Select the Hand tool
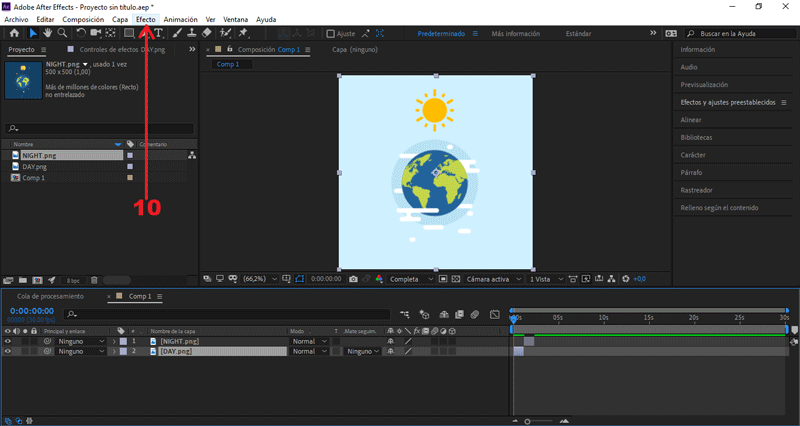 click(47, 33)
